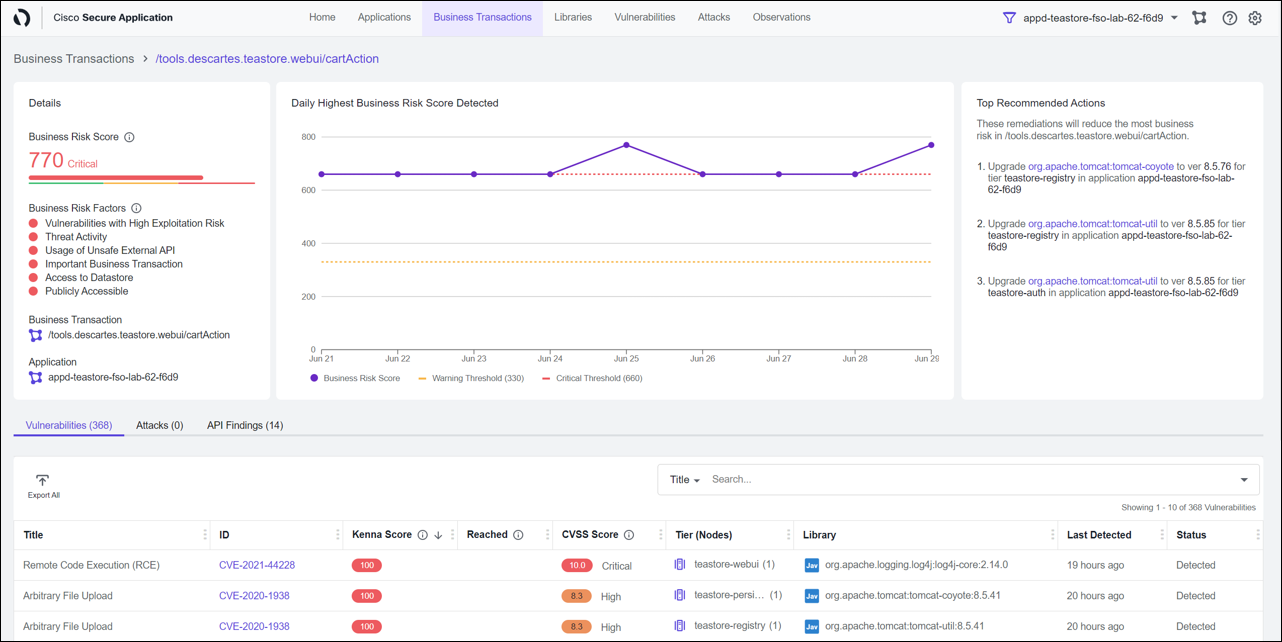
Task: Open the Title search filter dropdown
Action: coord(684,480)
